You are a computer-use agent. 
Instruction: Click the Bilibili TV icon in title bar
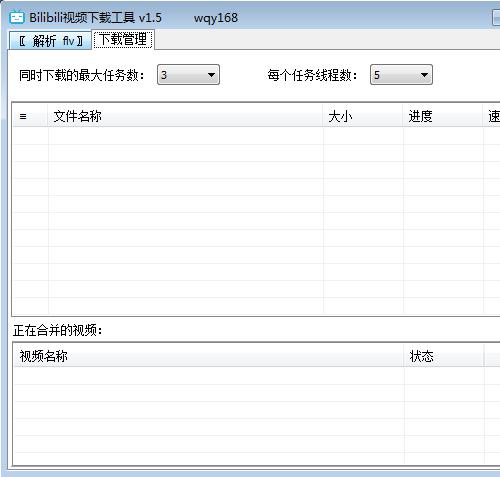[17, 17]
